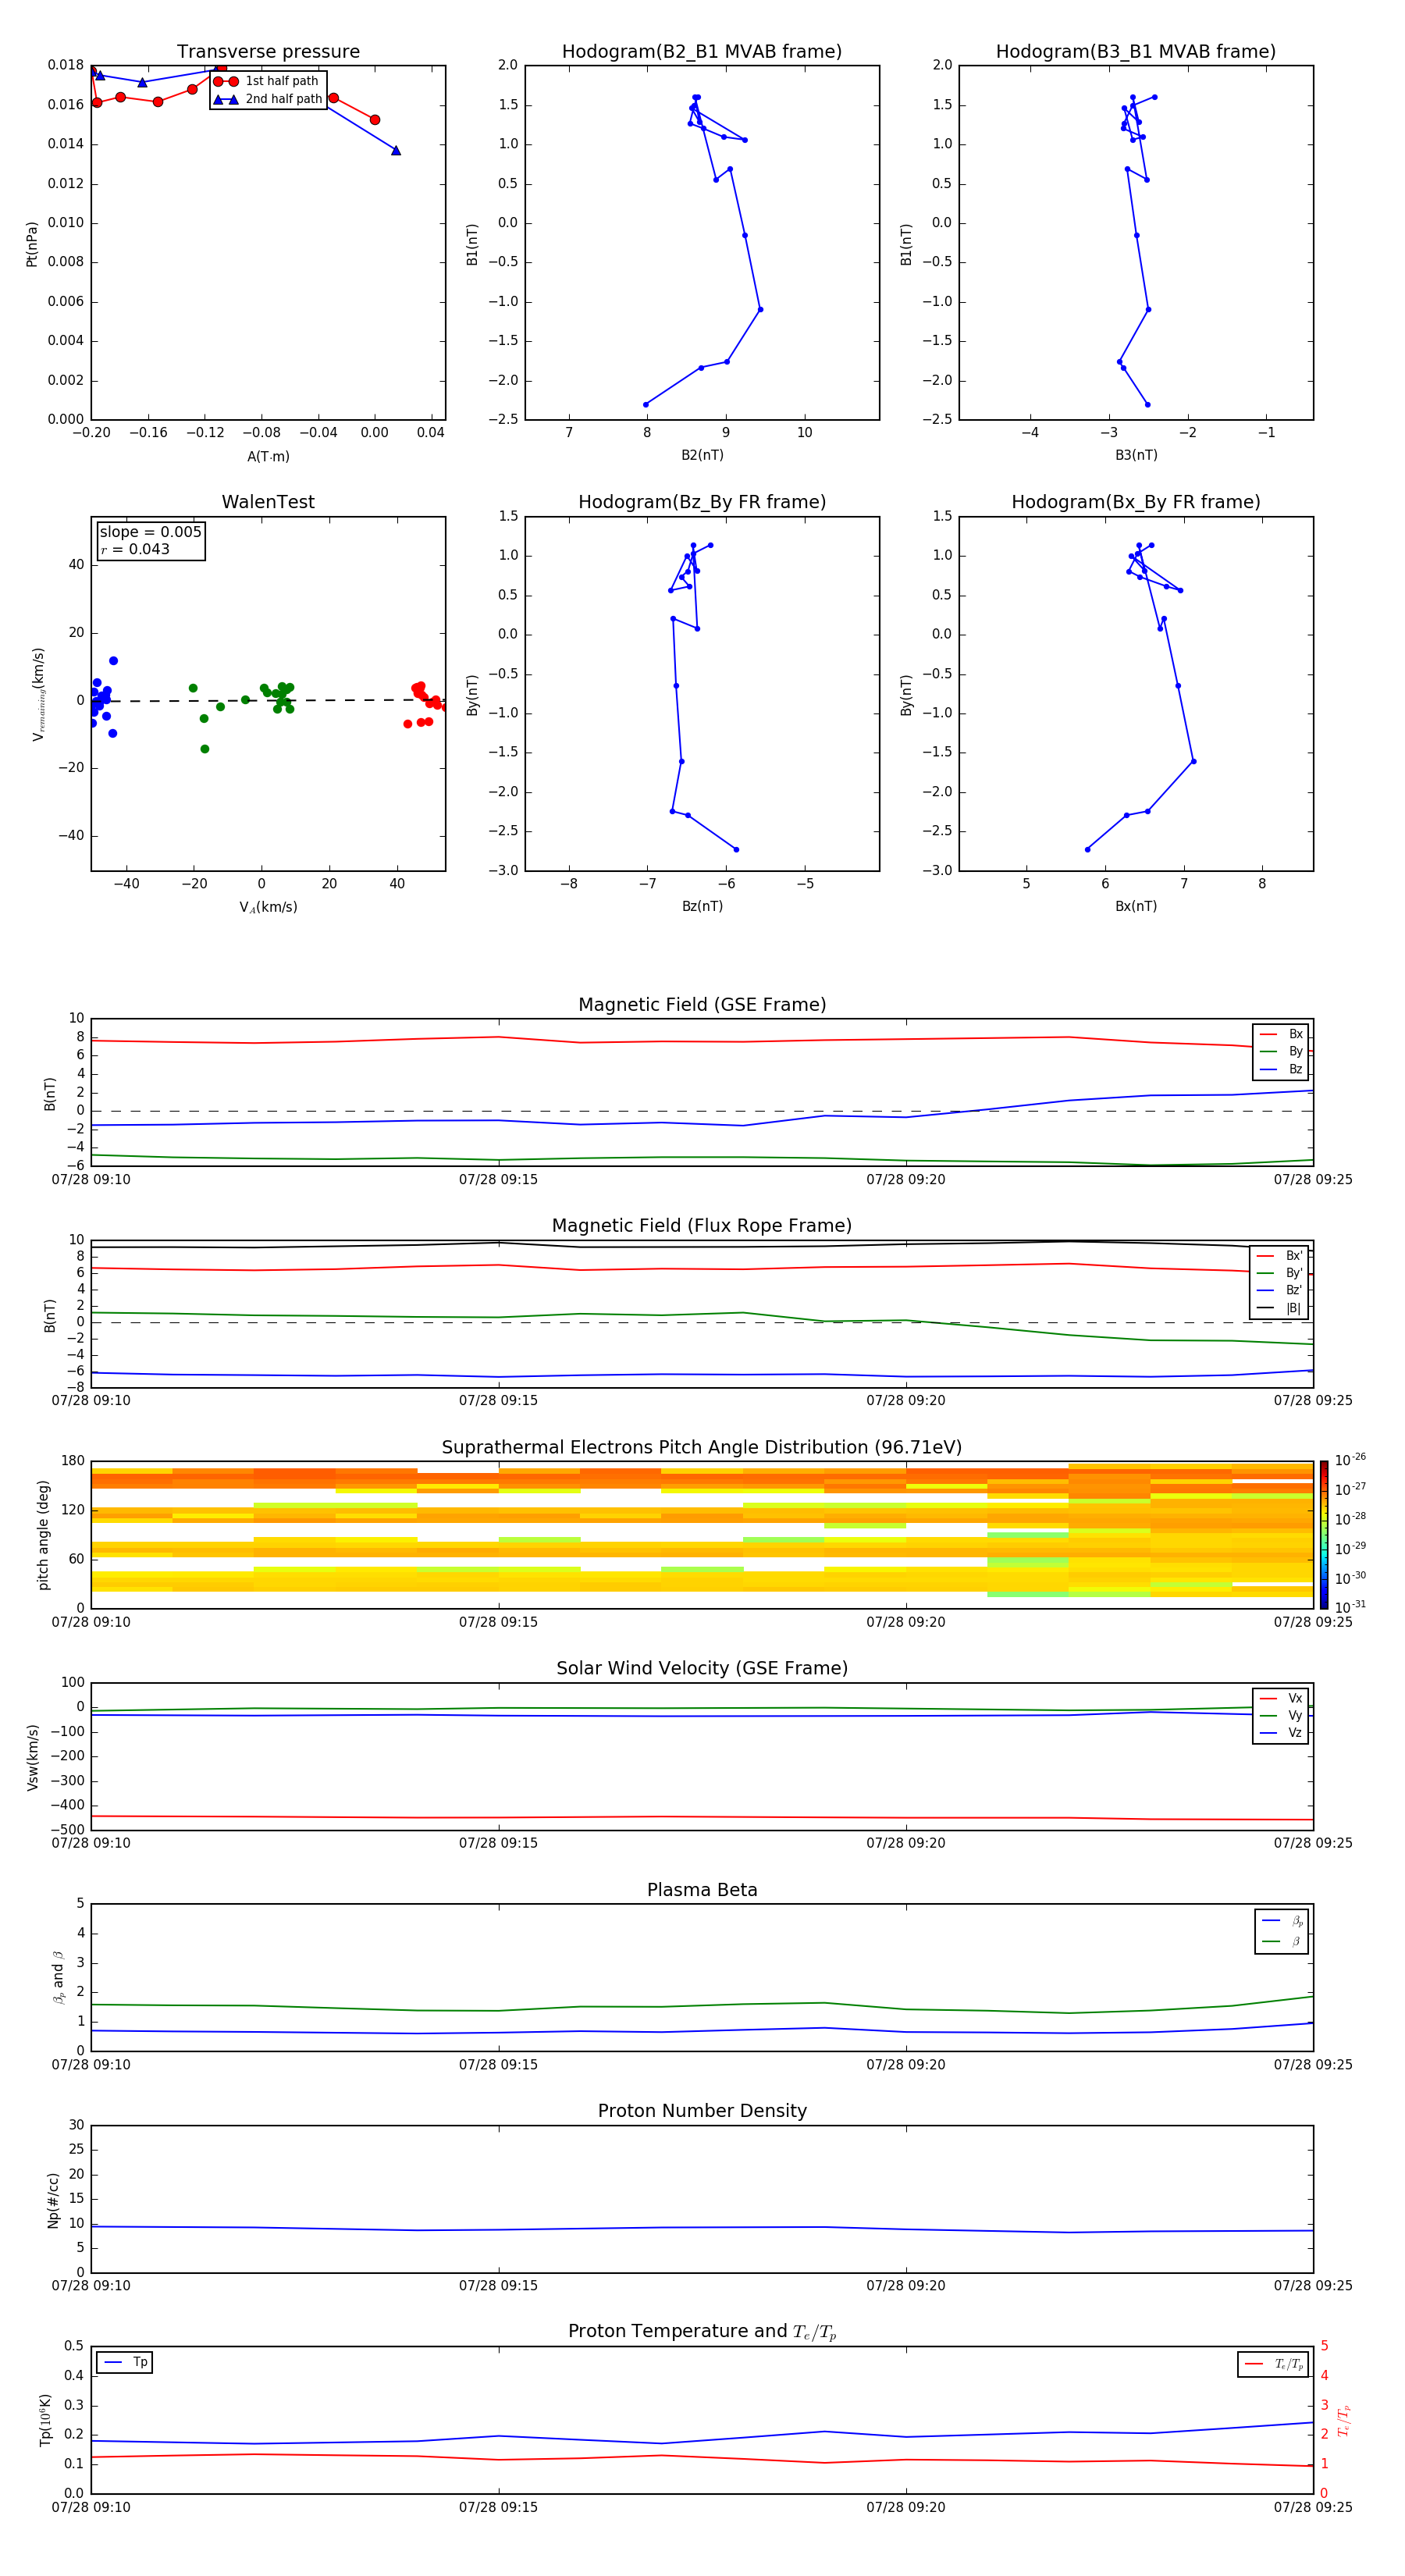
Task: Click the Vy legend entry in velocity plot
Action: point(1282,1715)
